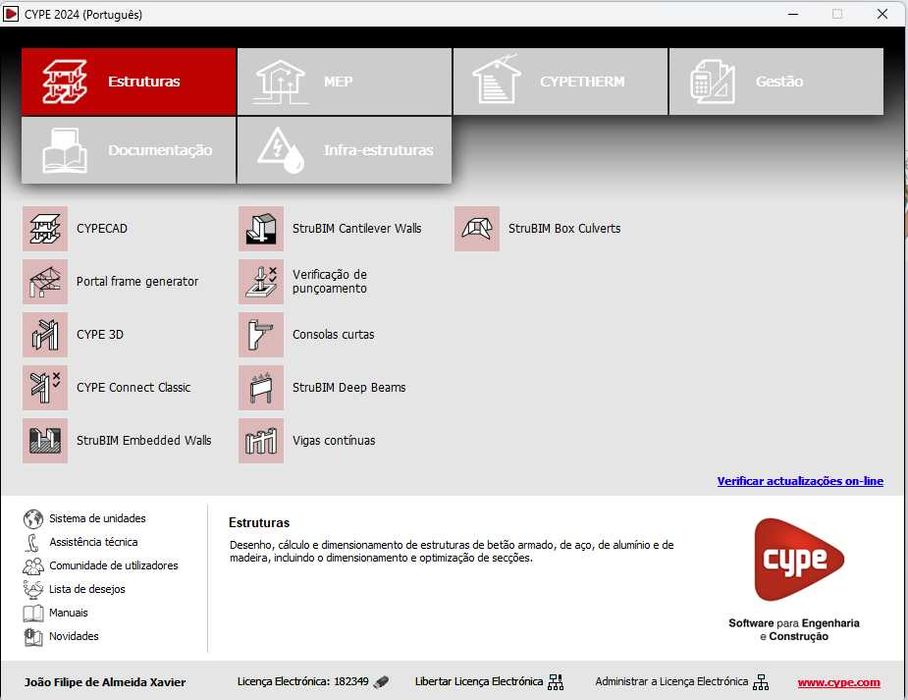Image resolution: width=908 pixels, height=700 pixels.
Task: Click the Vigas contínuas name
Action: [x=334, y=441]
